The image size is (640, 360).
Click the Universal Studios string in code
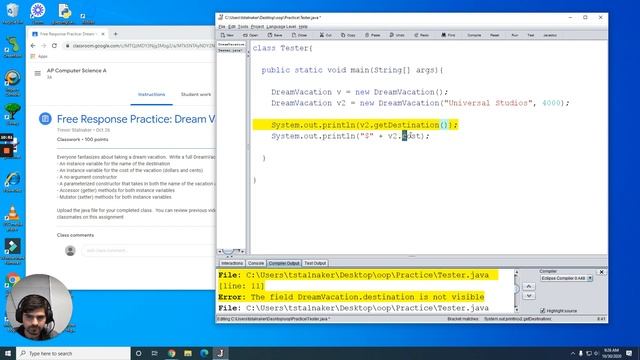(x=488, y=103)
